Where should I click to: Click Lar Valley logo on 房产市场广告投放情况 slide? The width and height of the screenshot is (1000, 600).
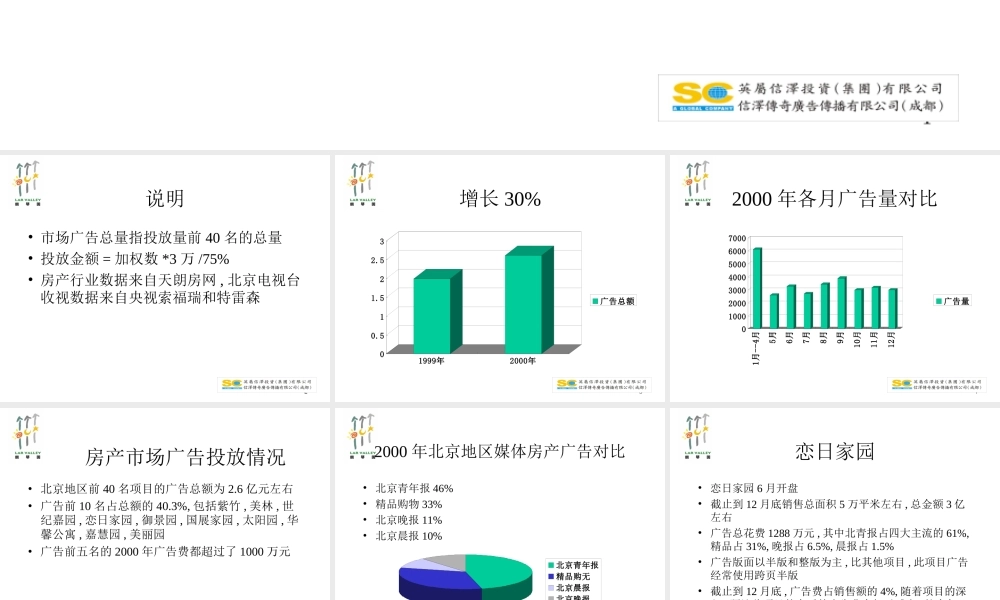tap(26, 436)
